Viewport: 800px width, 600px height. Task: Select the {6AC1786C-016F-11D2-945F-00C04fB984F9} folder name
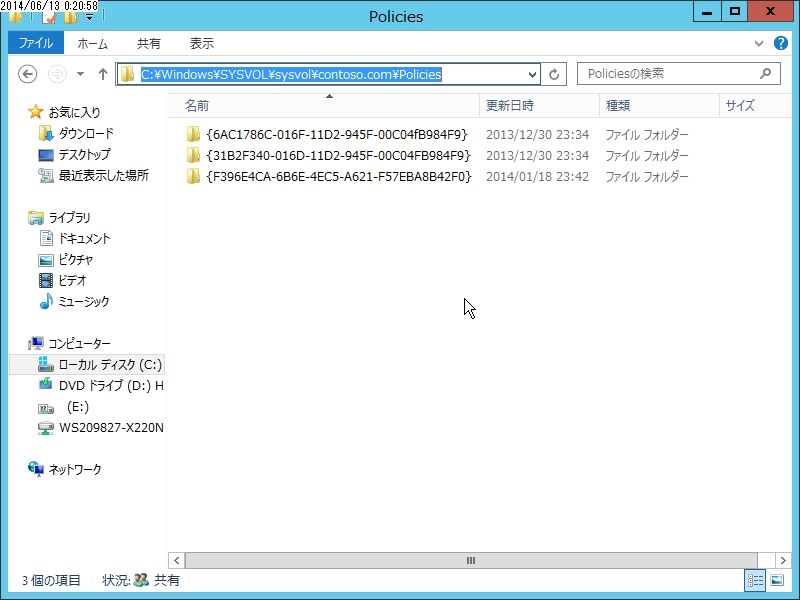click(337, 134)
